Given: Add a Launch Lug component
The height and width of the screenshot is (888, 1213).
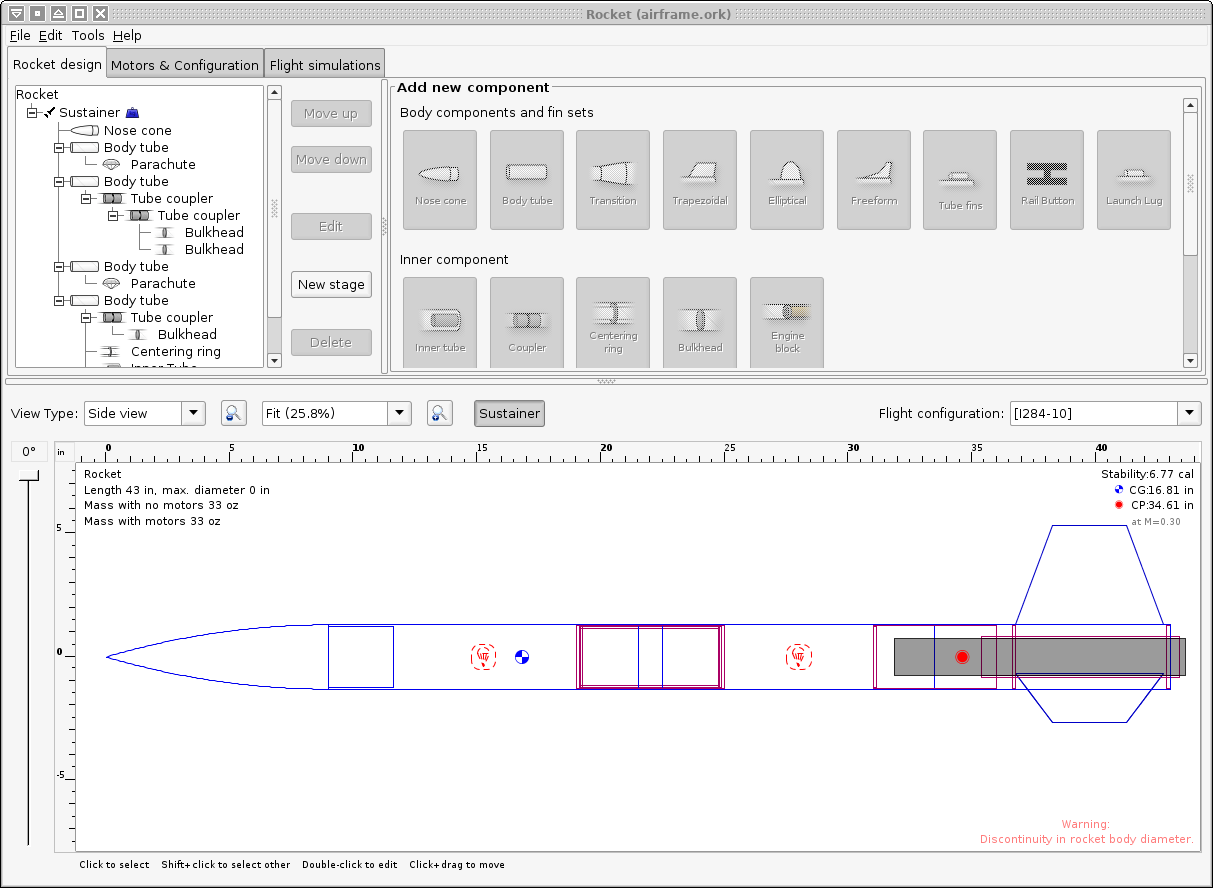Looking at the screenshot, I should [x=1134, y=180].
